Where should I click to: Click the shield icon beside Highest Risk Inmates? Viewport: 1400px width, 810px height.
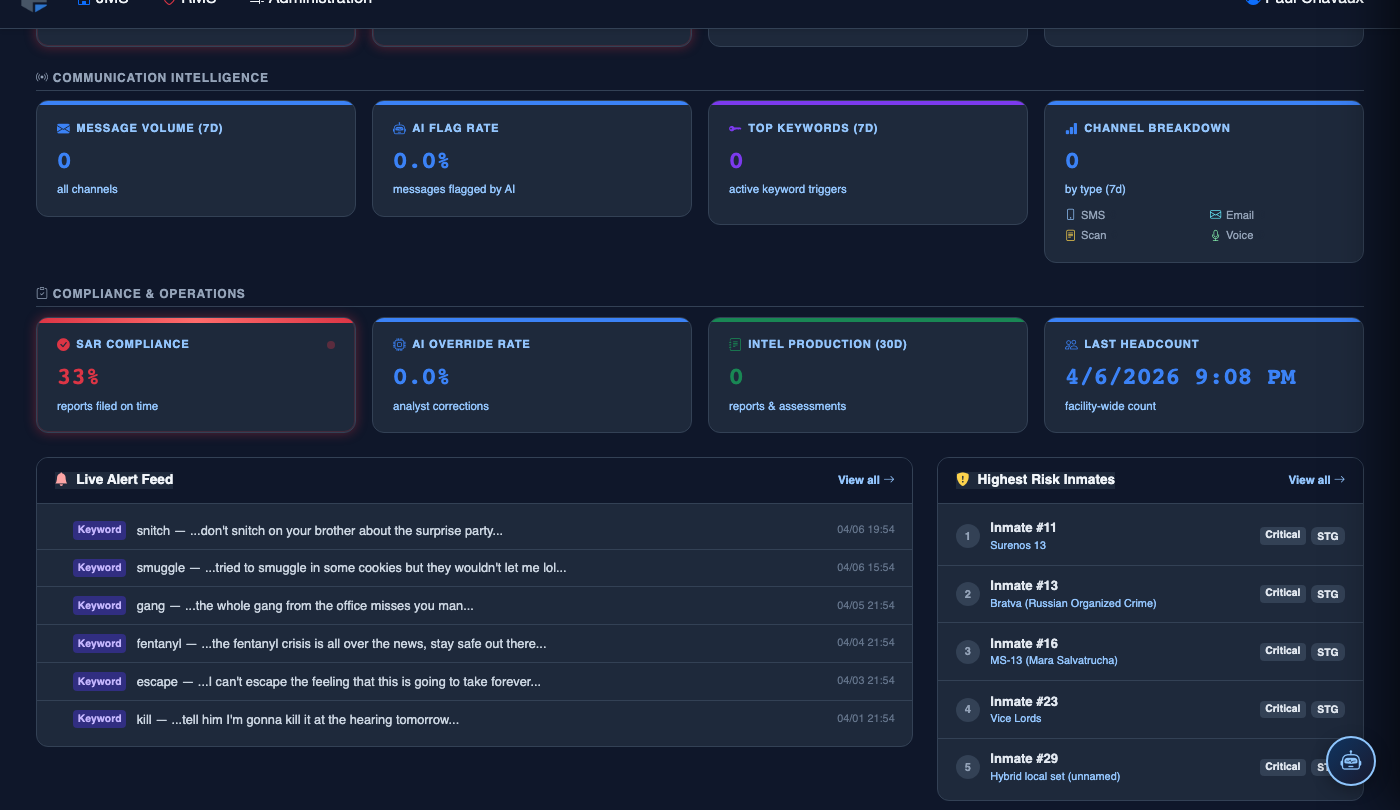pyautogui.click(x=963, y=480)
